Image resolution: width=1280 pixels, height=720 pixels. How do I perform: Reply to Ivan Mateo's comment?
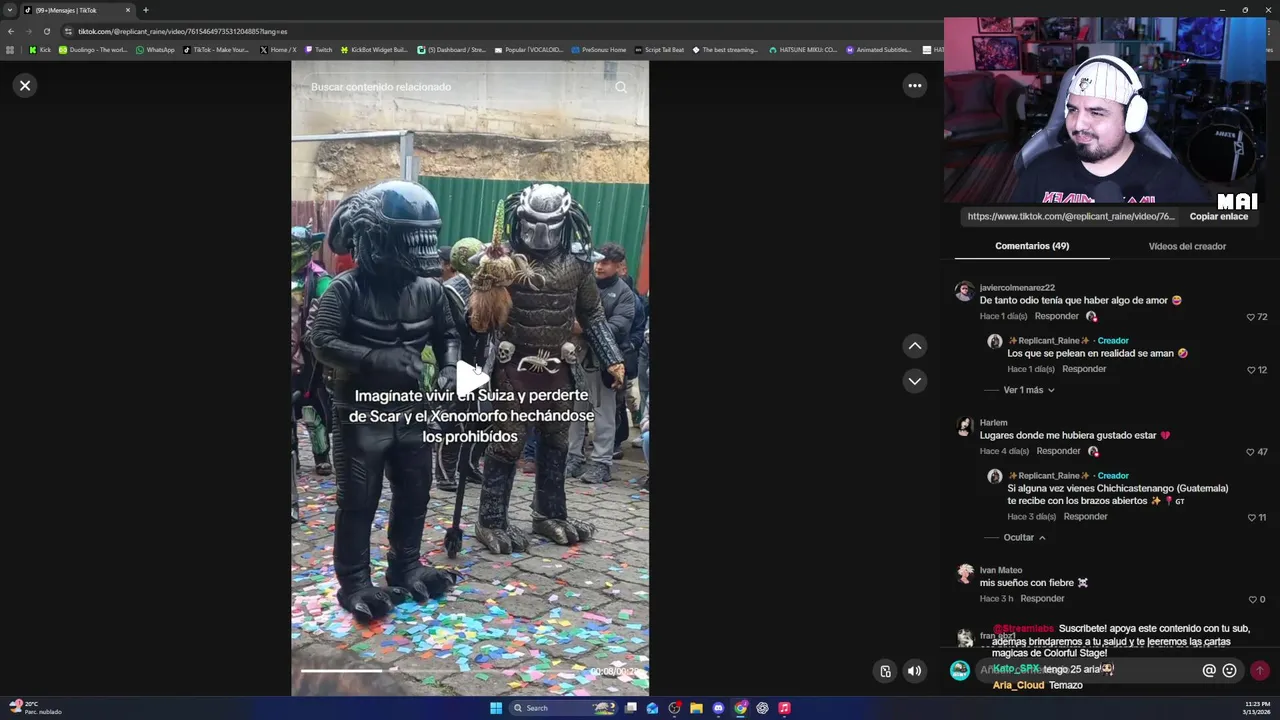1042,599
